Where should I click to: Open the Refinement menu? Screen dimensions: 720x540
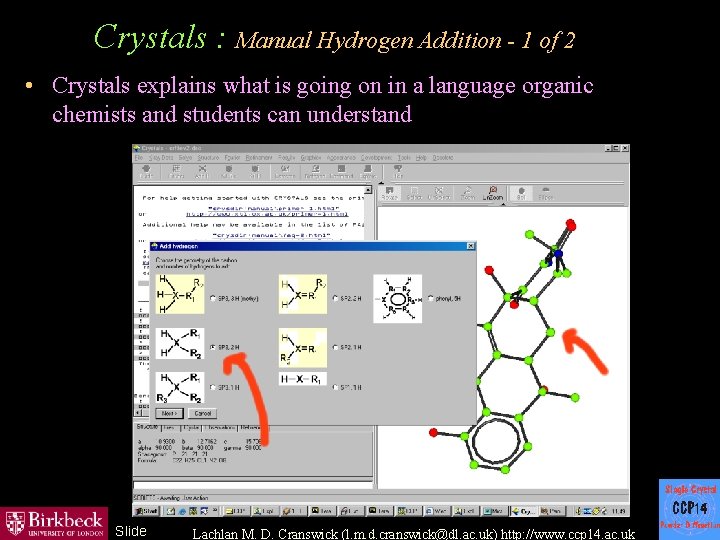259,158
